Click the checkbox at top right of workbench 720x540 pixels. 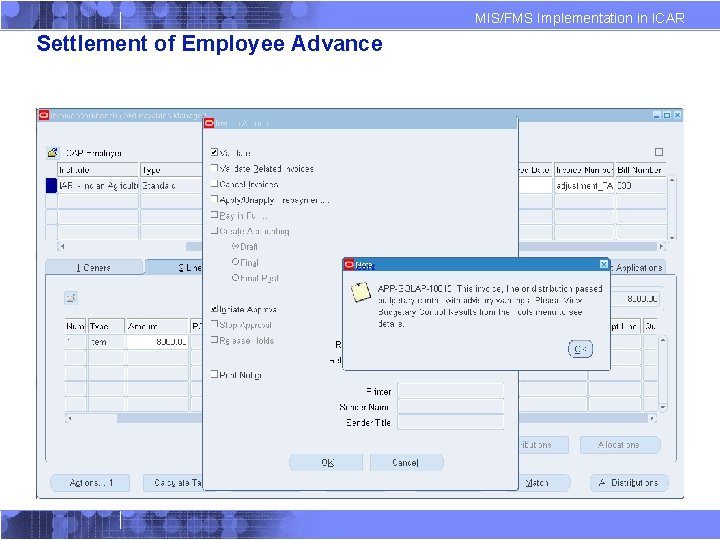point(659,152)
